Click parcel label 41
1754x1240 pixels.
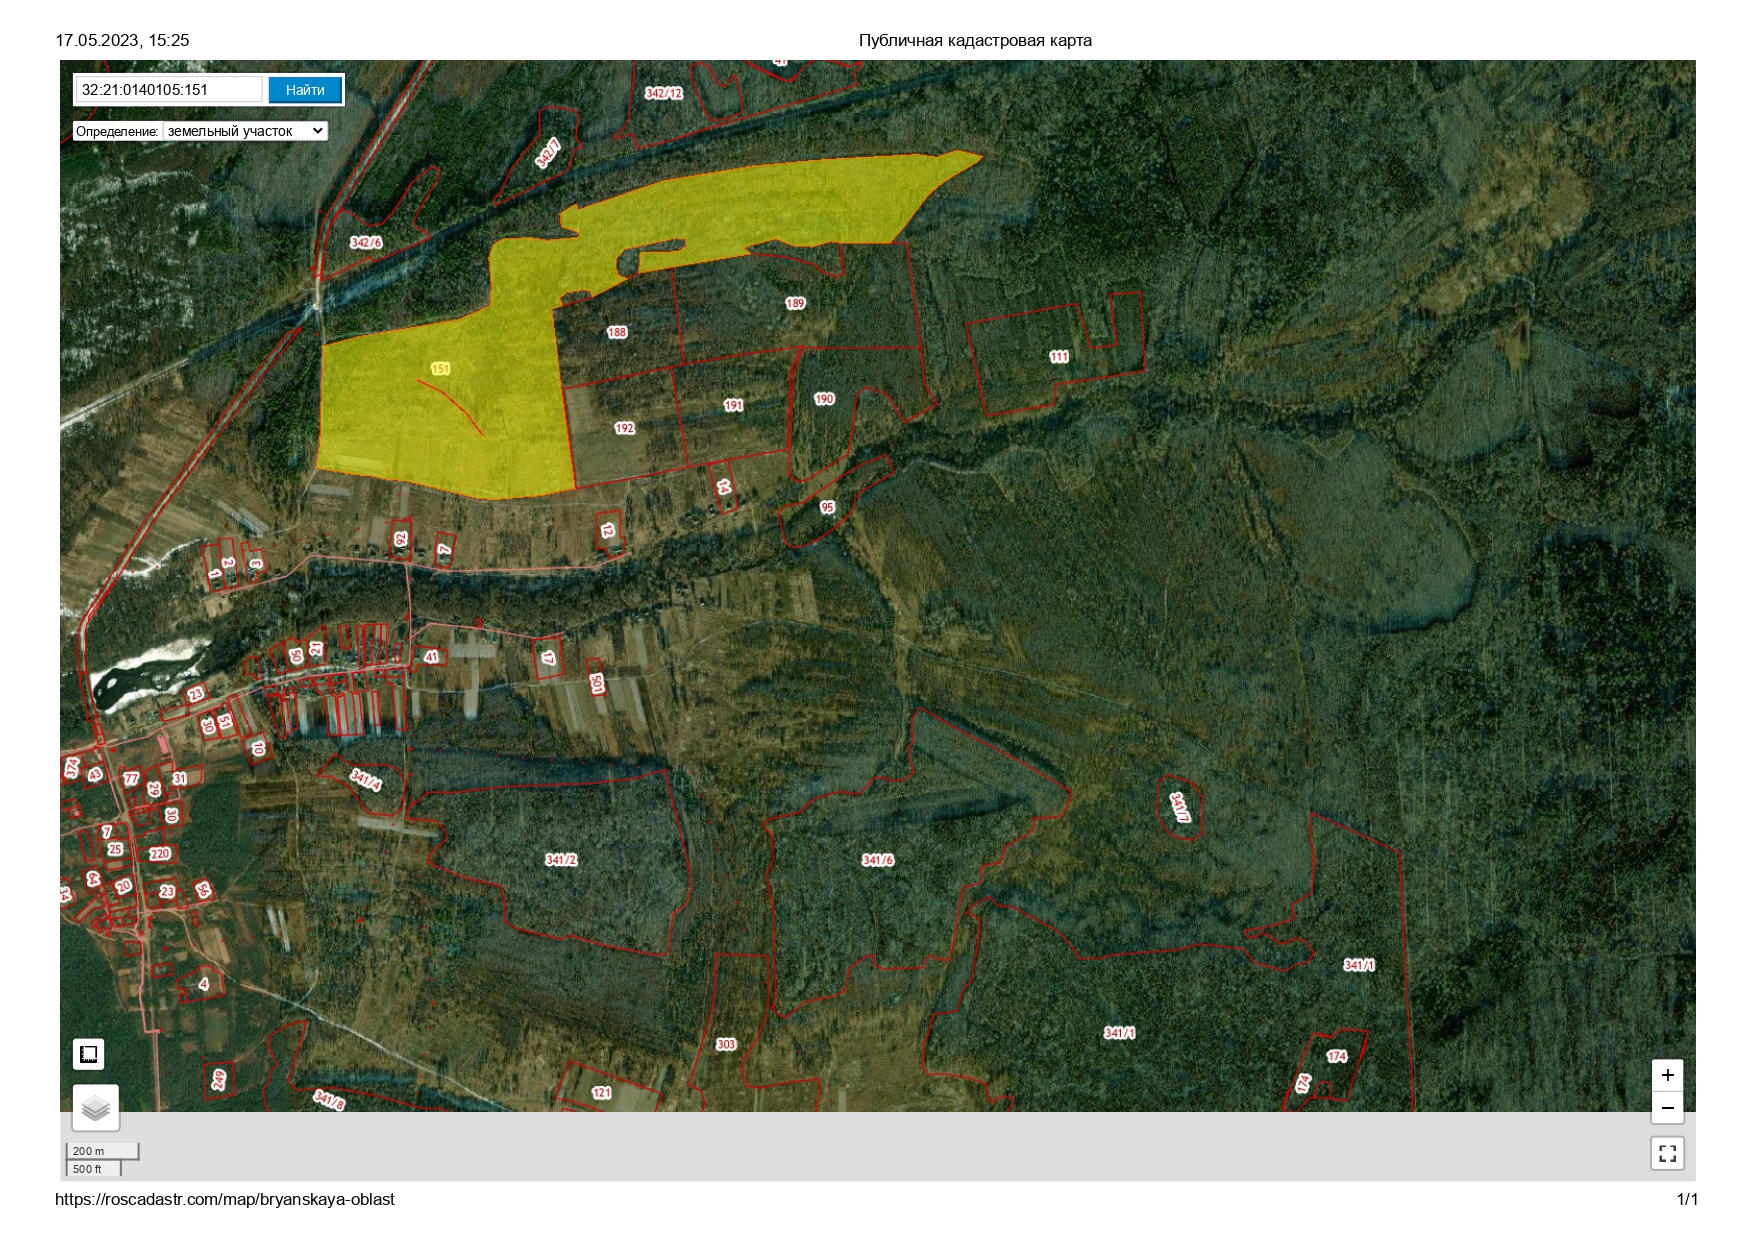pyautogui.click(x=431, y=657)
